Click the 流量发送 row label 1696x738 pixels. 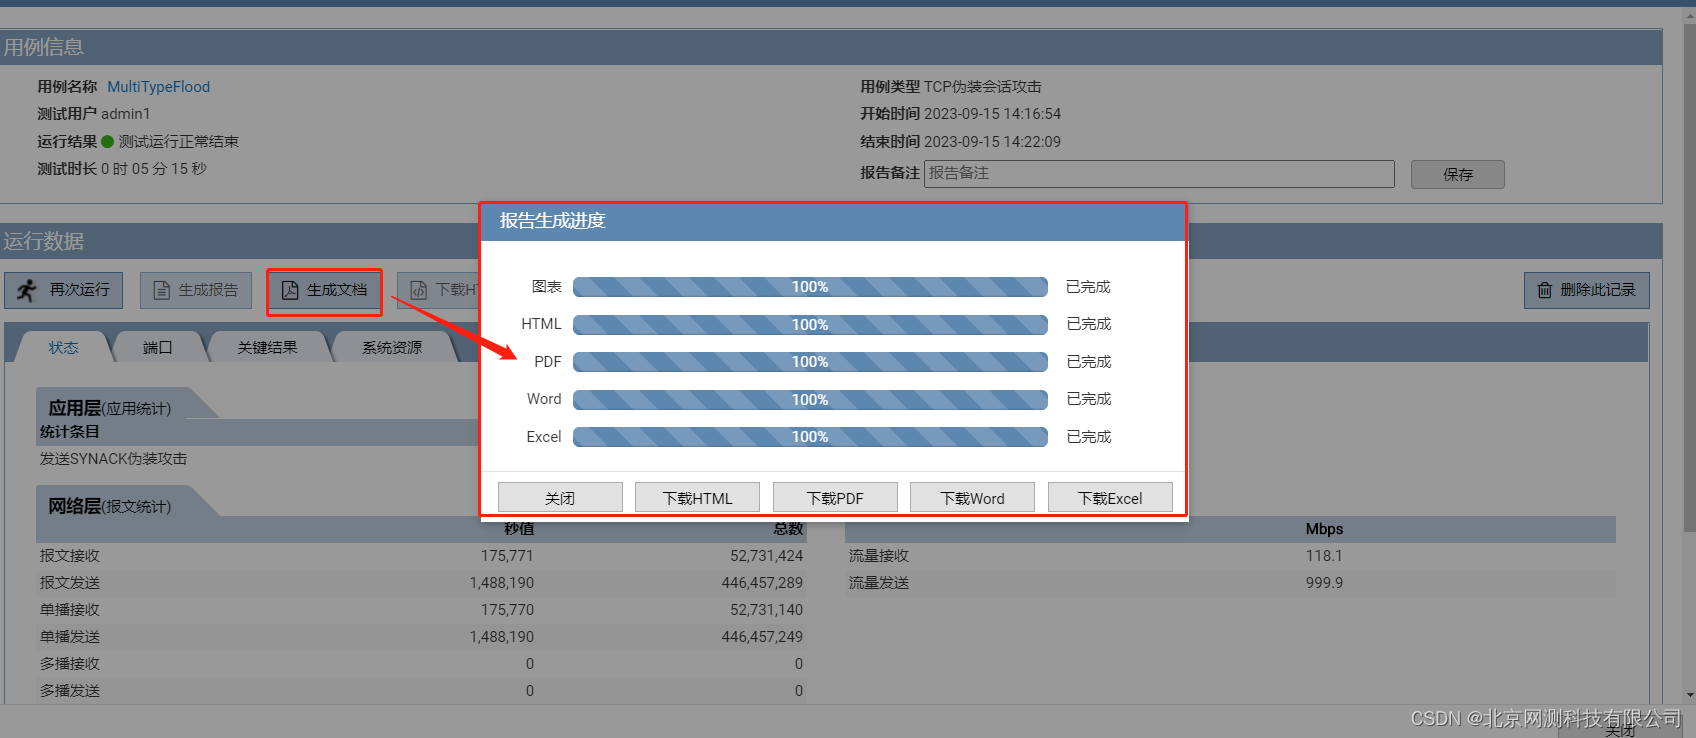[879, 583]
